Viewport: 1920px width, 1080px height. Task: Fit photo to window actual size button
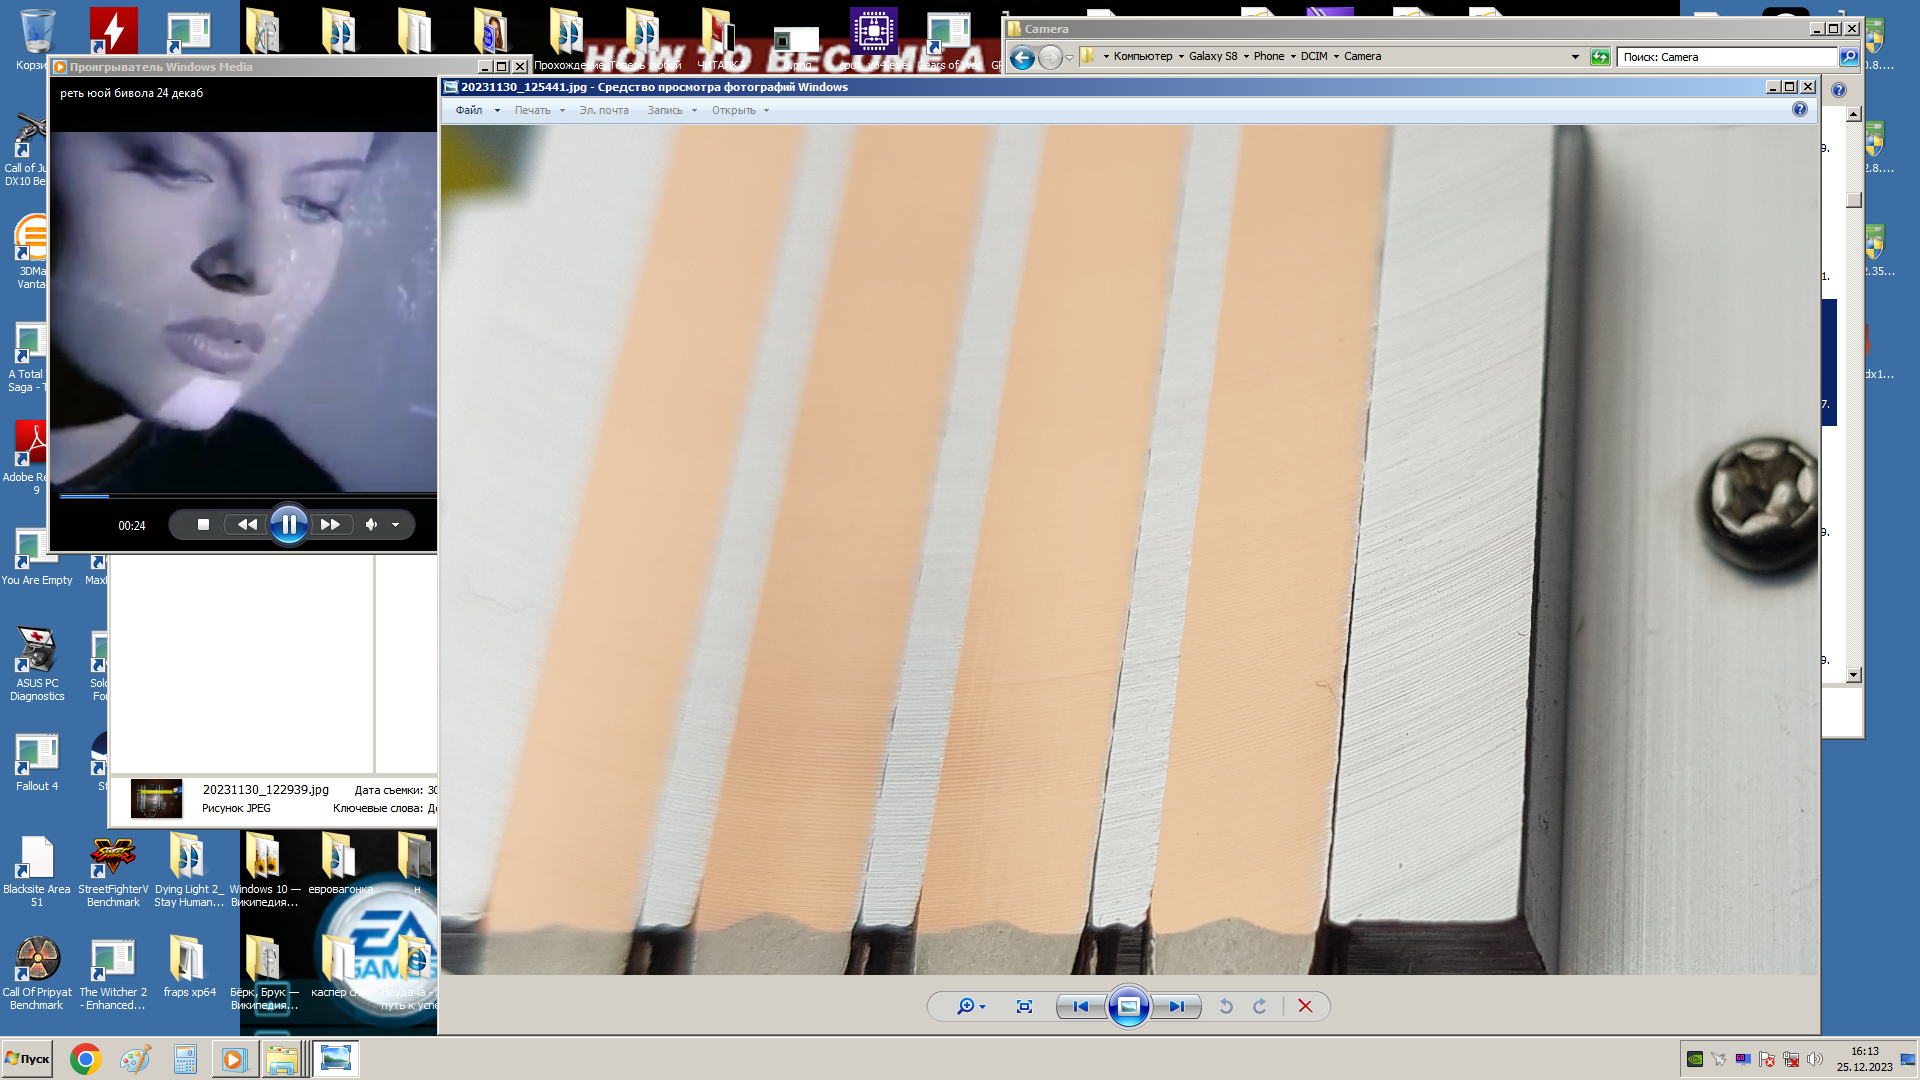pyautogui.click(x=1024, y=1007)
